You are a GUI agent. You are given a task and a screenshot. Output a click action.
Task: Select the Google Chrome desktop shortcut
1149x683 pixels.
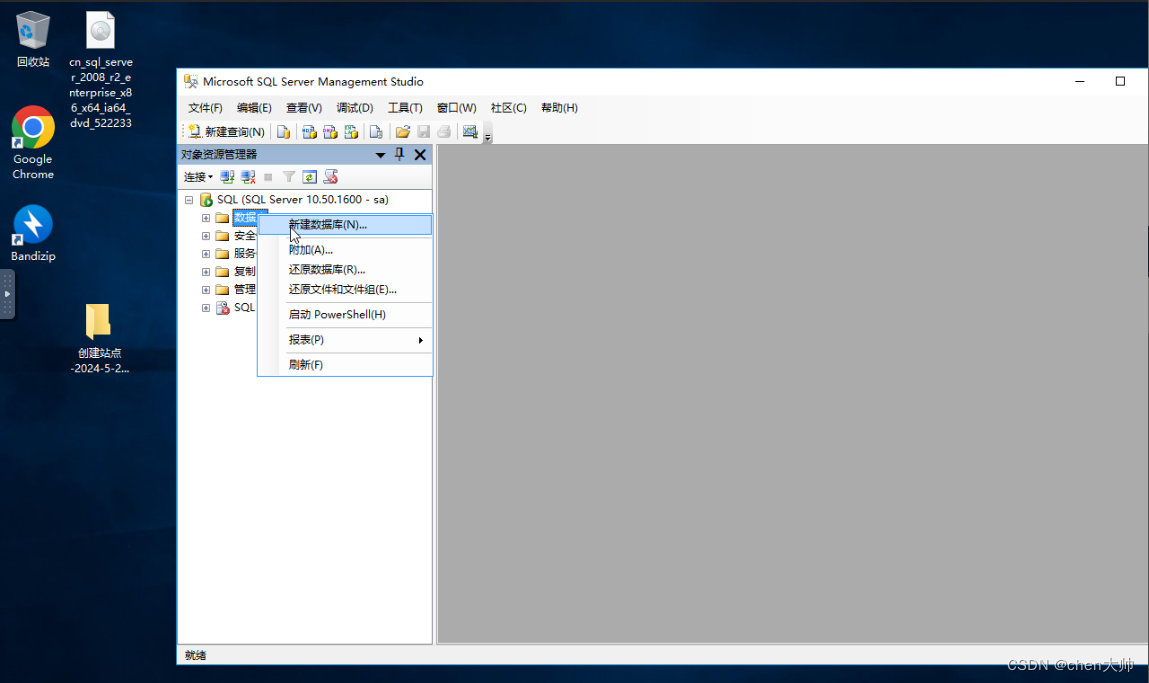(x=33, y=143)
